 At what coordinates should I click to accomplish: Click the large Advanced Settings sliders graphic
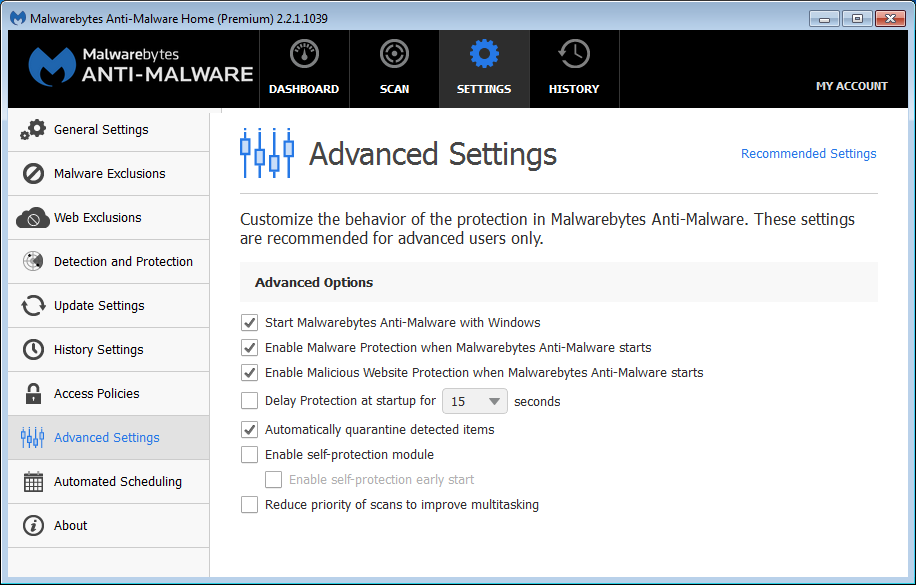266,153
